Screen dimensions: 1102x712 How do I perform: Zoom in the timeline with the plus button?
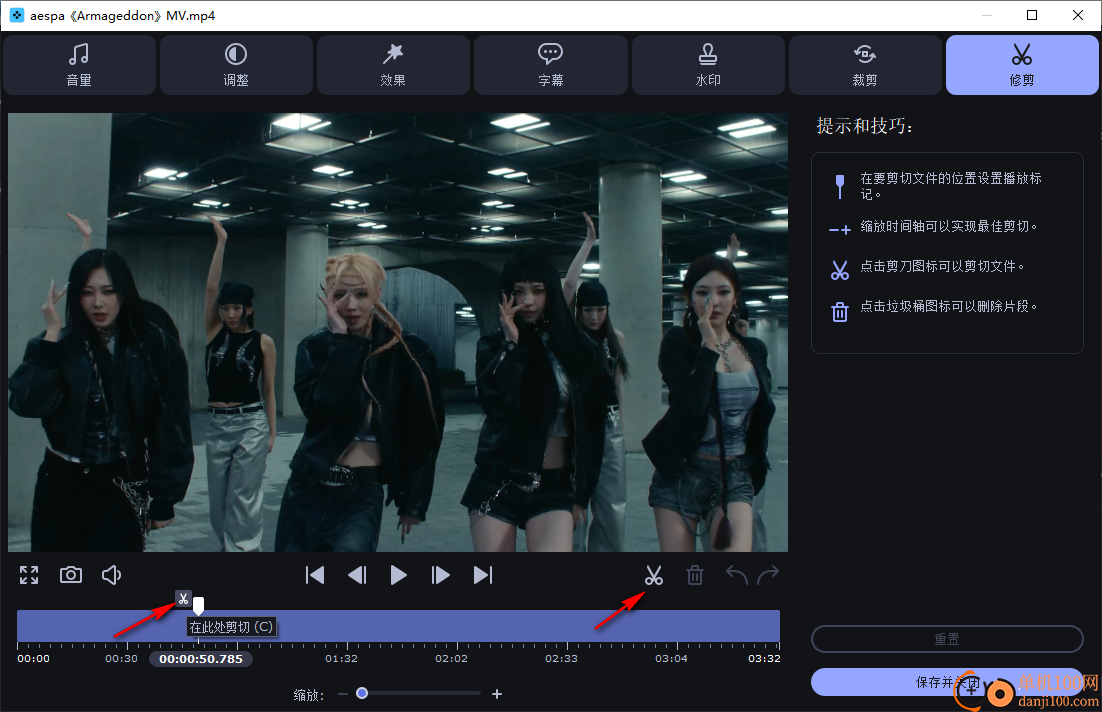coord(497,694)
